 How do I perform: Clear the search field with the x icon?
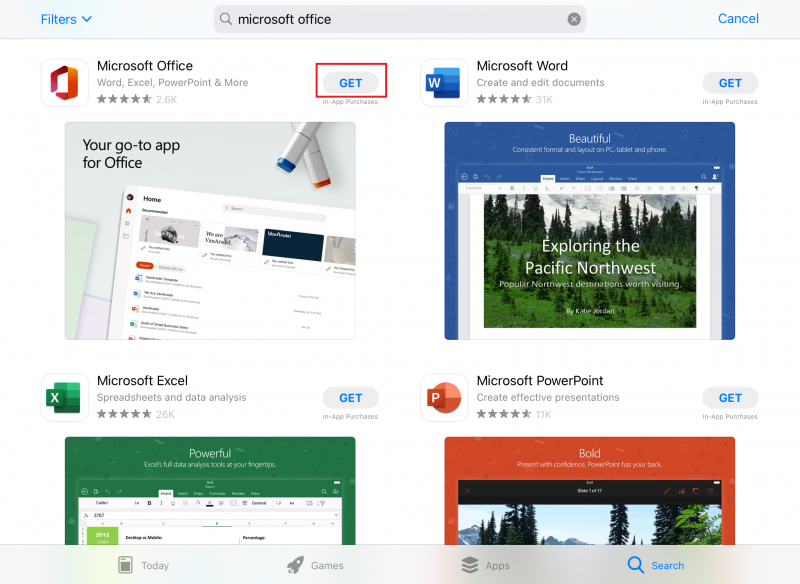[574, 18]
